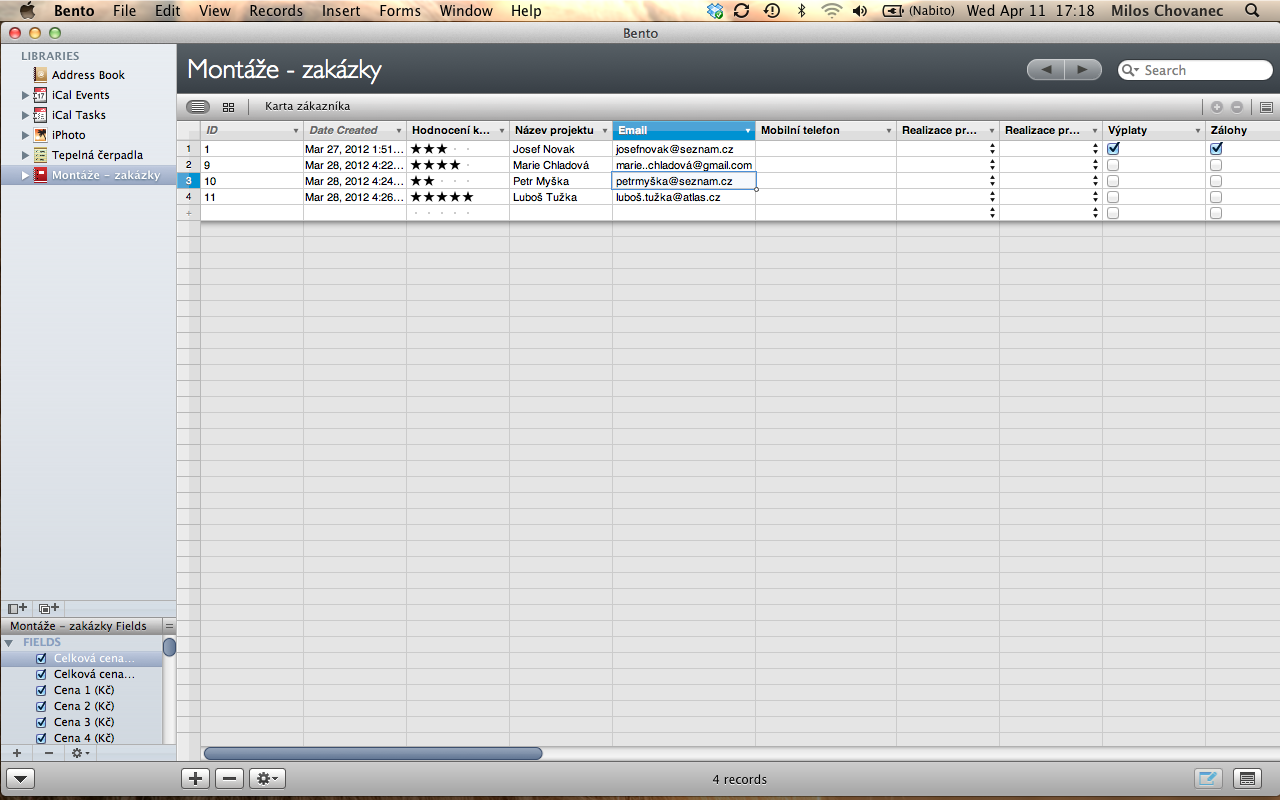Expand the iCal Events library
Screen dimensions: 1280x800
point(26,95)
